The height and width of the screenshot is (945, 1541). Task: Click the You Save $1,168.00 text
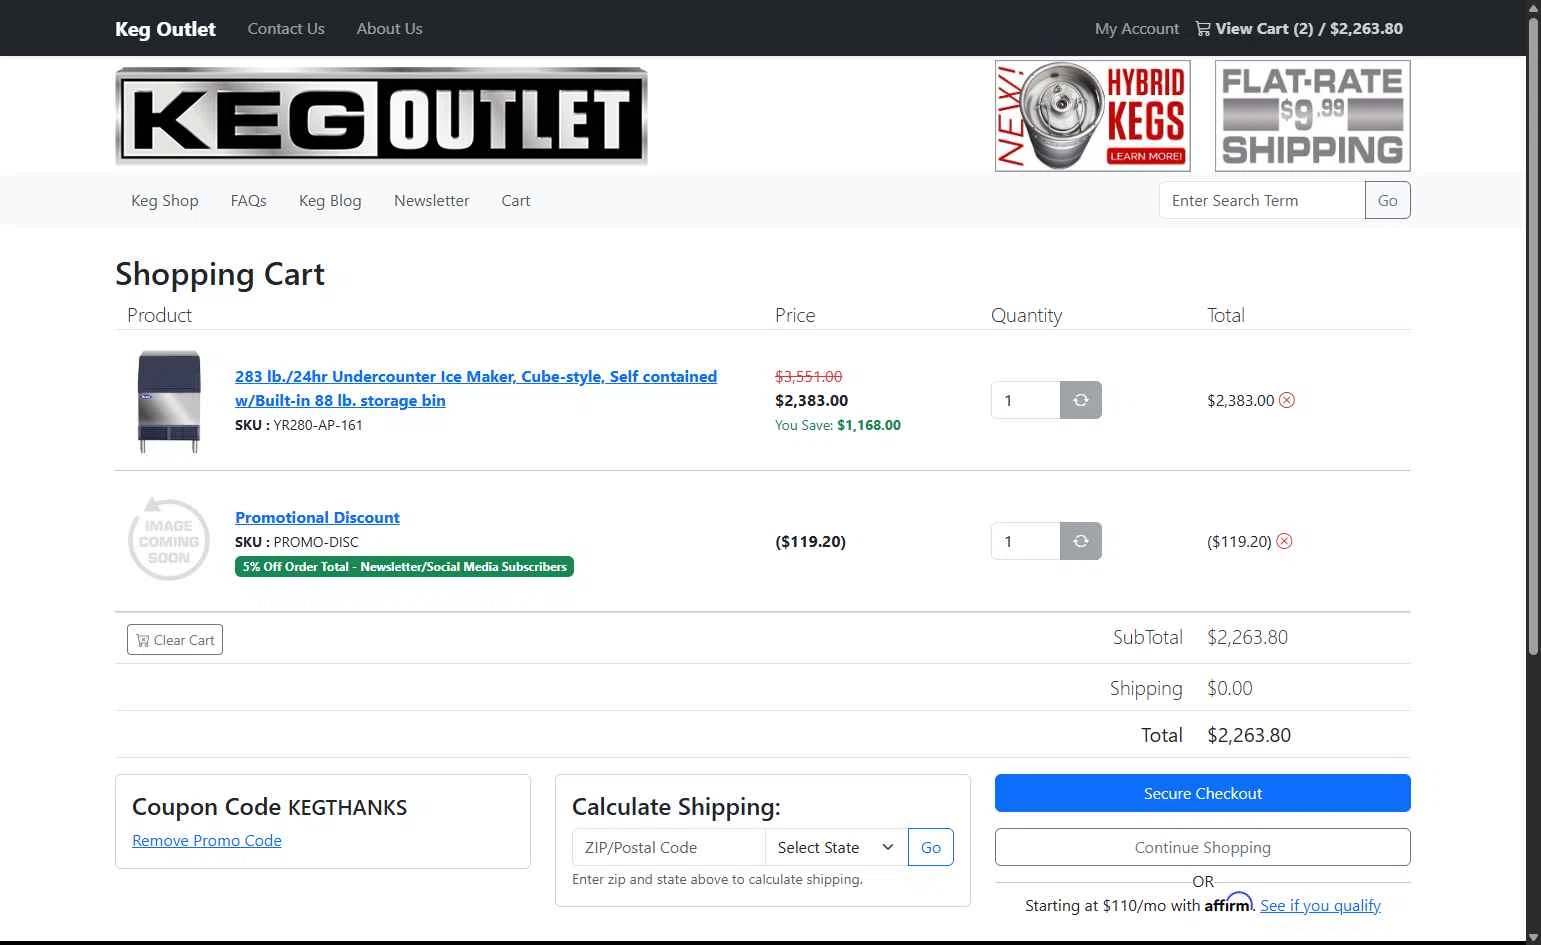point(838,425)
